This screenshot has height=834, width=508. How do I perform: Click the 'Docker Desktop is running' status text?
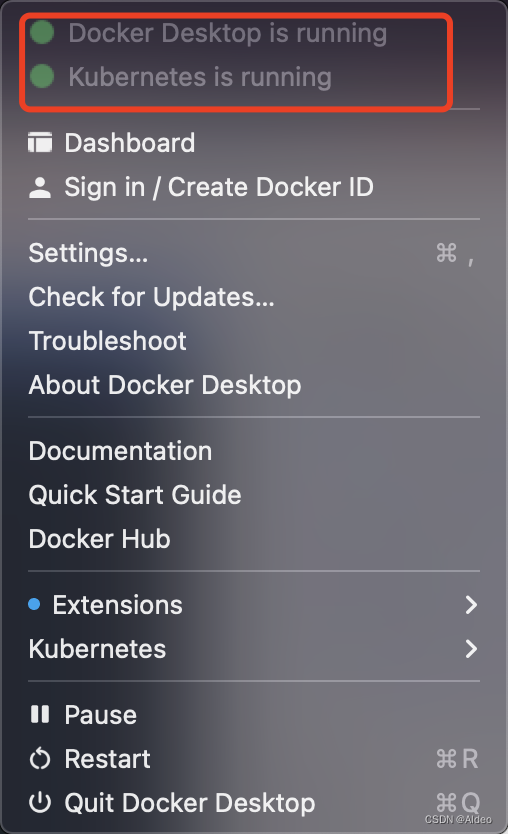[x=228, y=33]
